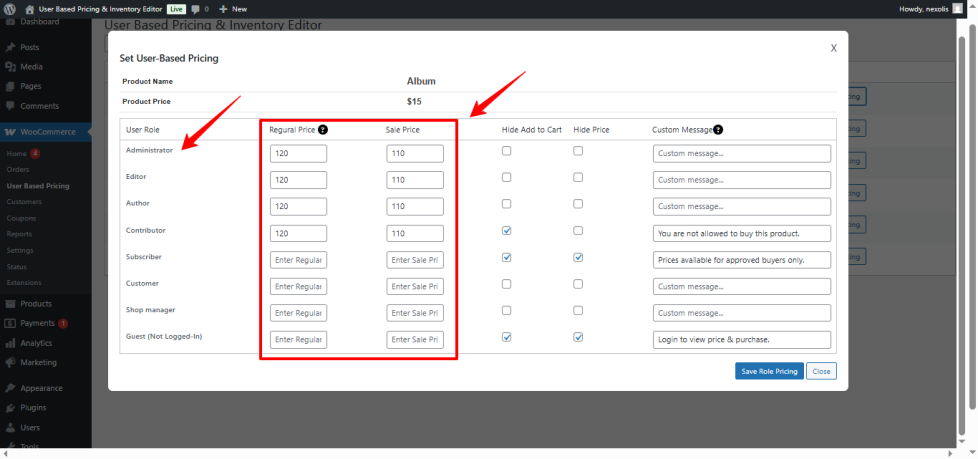Check Hide Price for Shop manager
This screenshot has height=459, width=978.
(x=578, y=310)
